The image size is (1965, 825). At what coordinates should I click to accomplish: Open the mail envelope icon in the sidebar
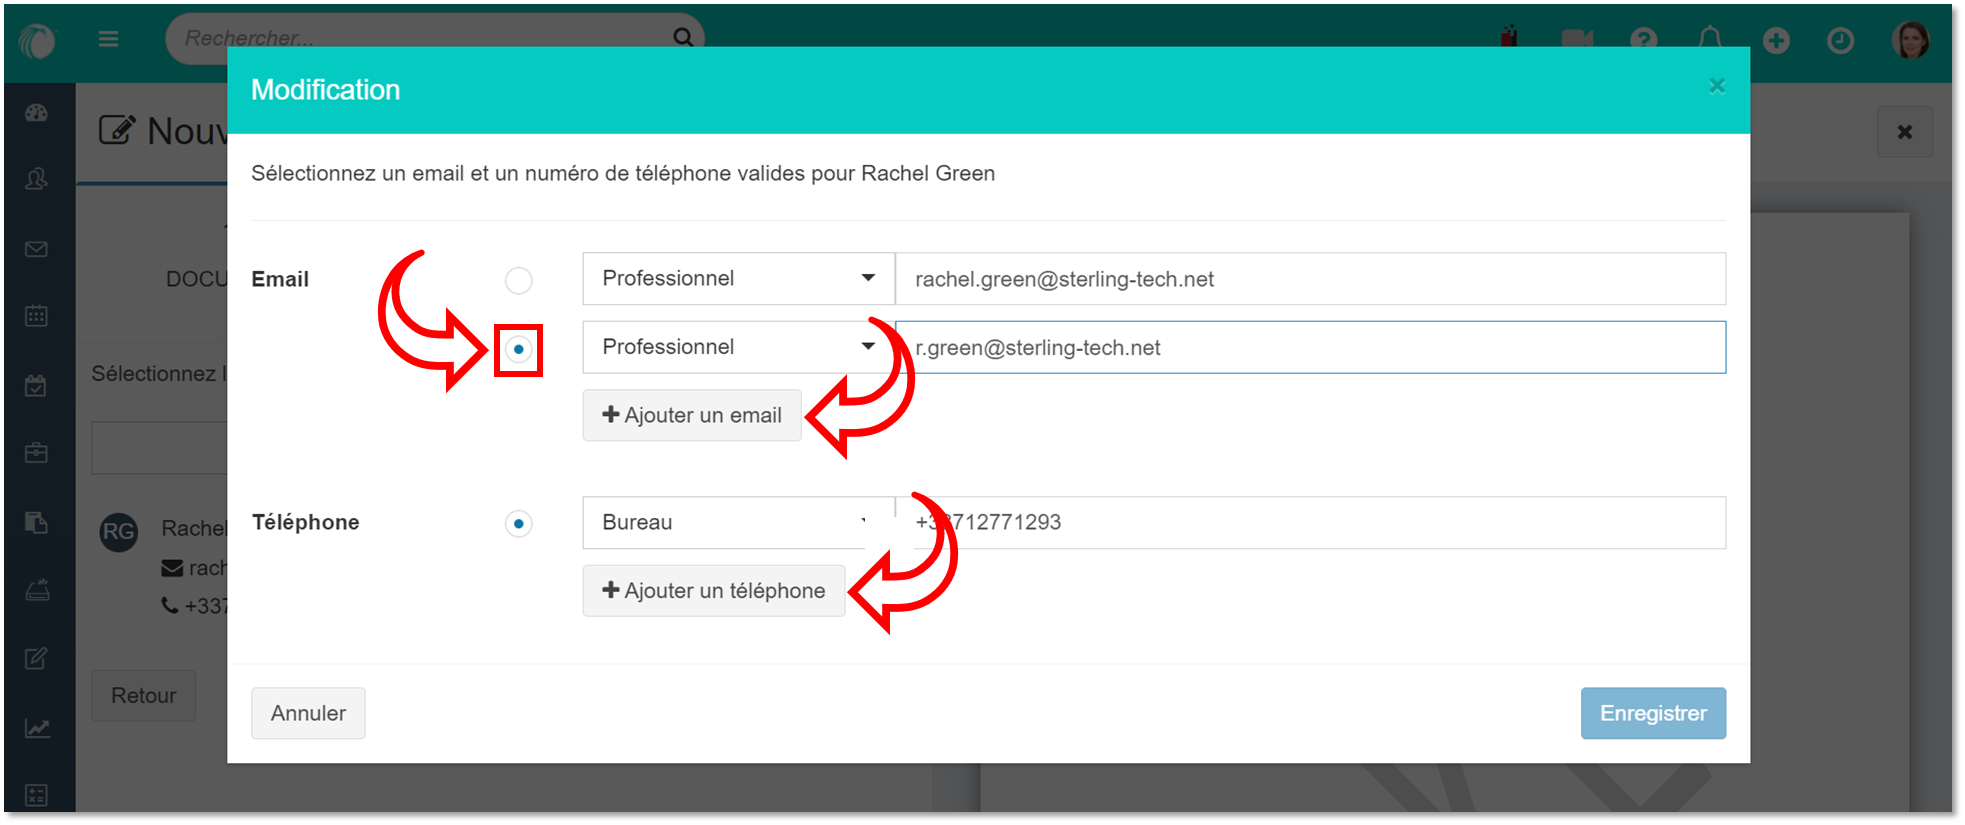pos(37,249)
